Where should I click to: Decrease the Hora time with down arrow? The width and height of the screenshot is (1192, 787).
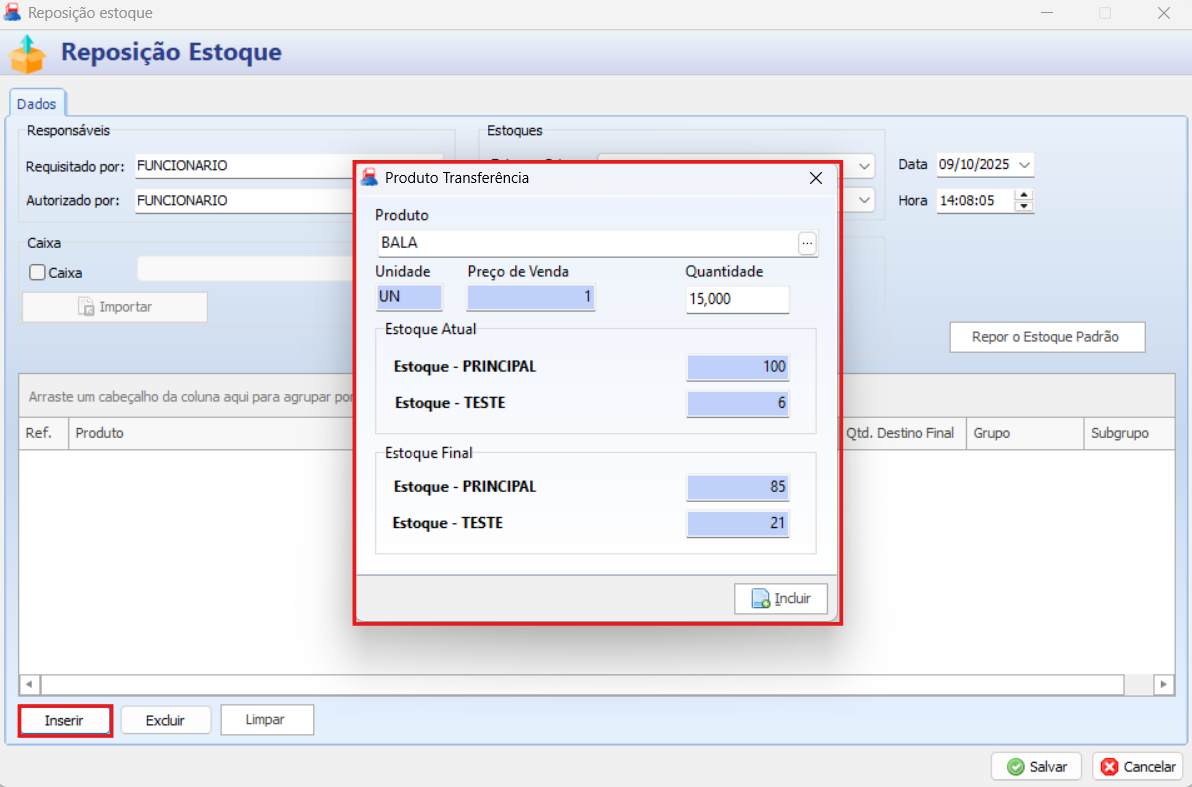pyautogui.click(x=1023, y=206)
